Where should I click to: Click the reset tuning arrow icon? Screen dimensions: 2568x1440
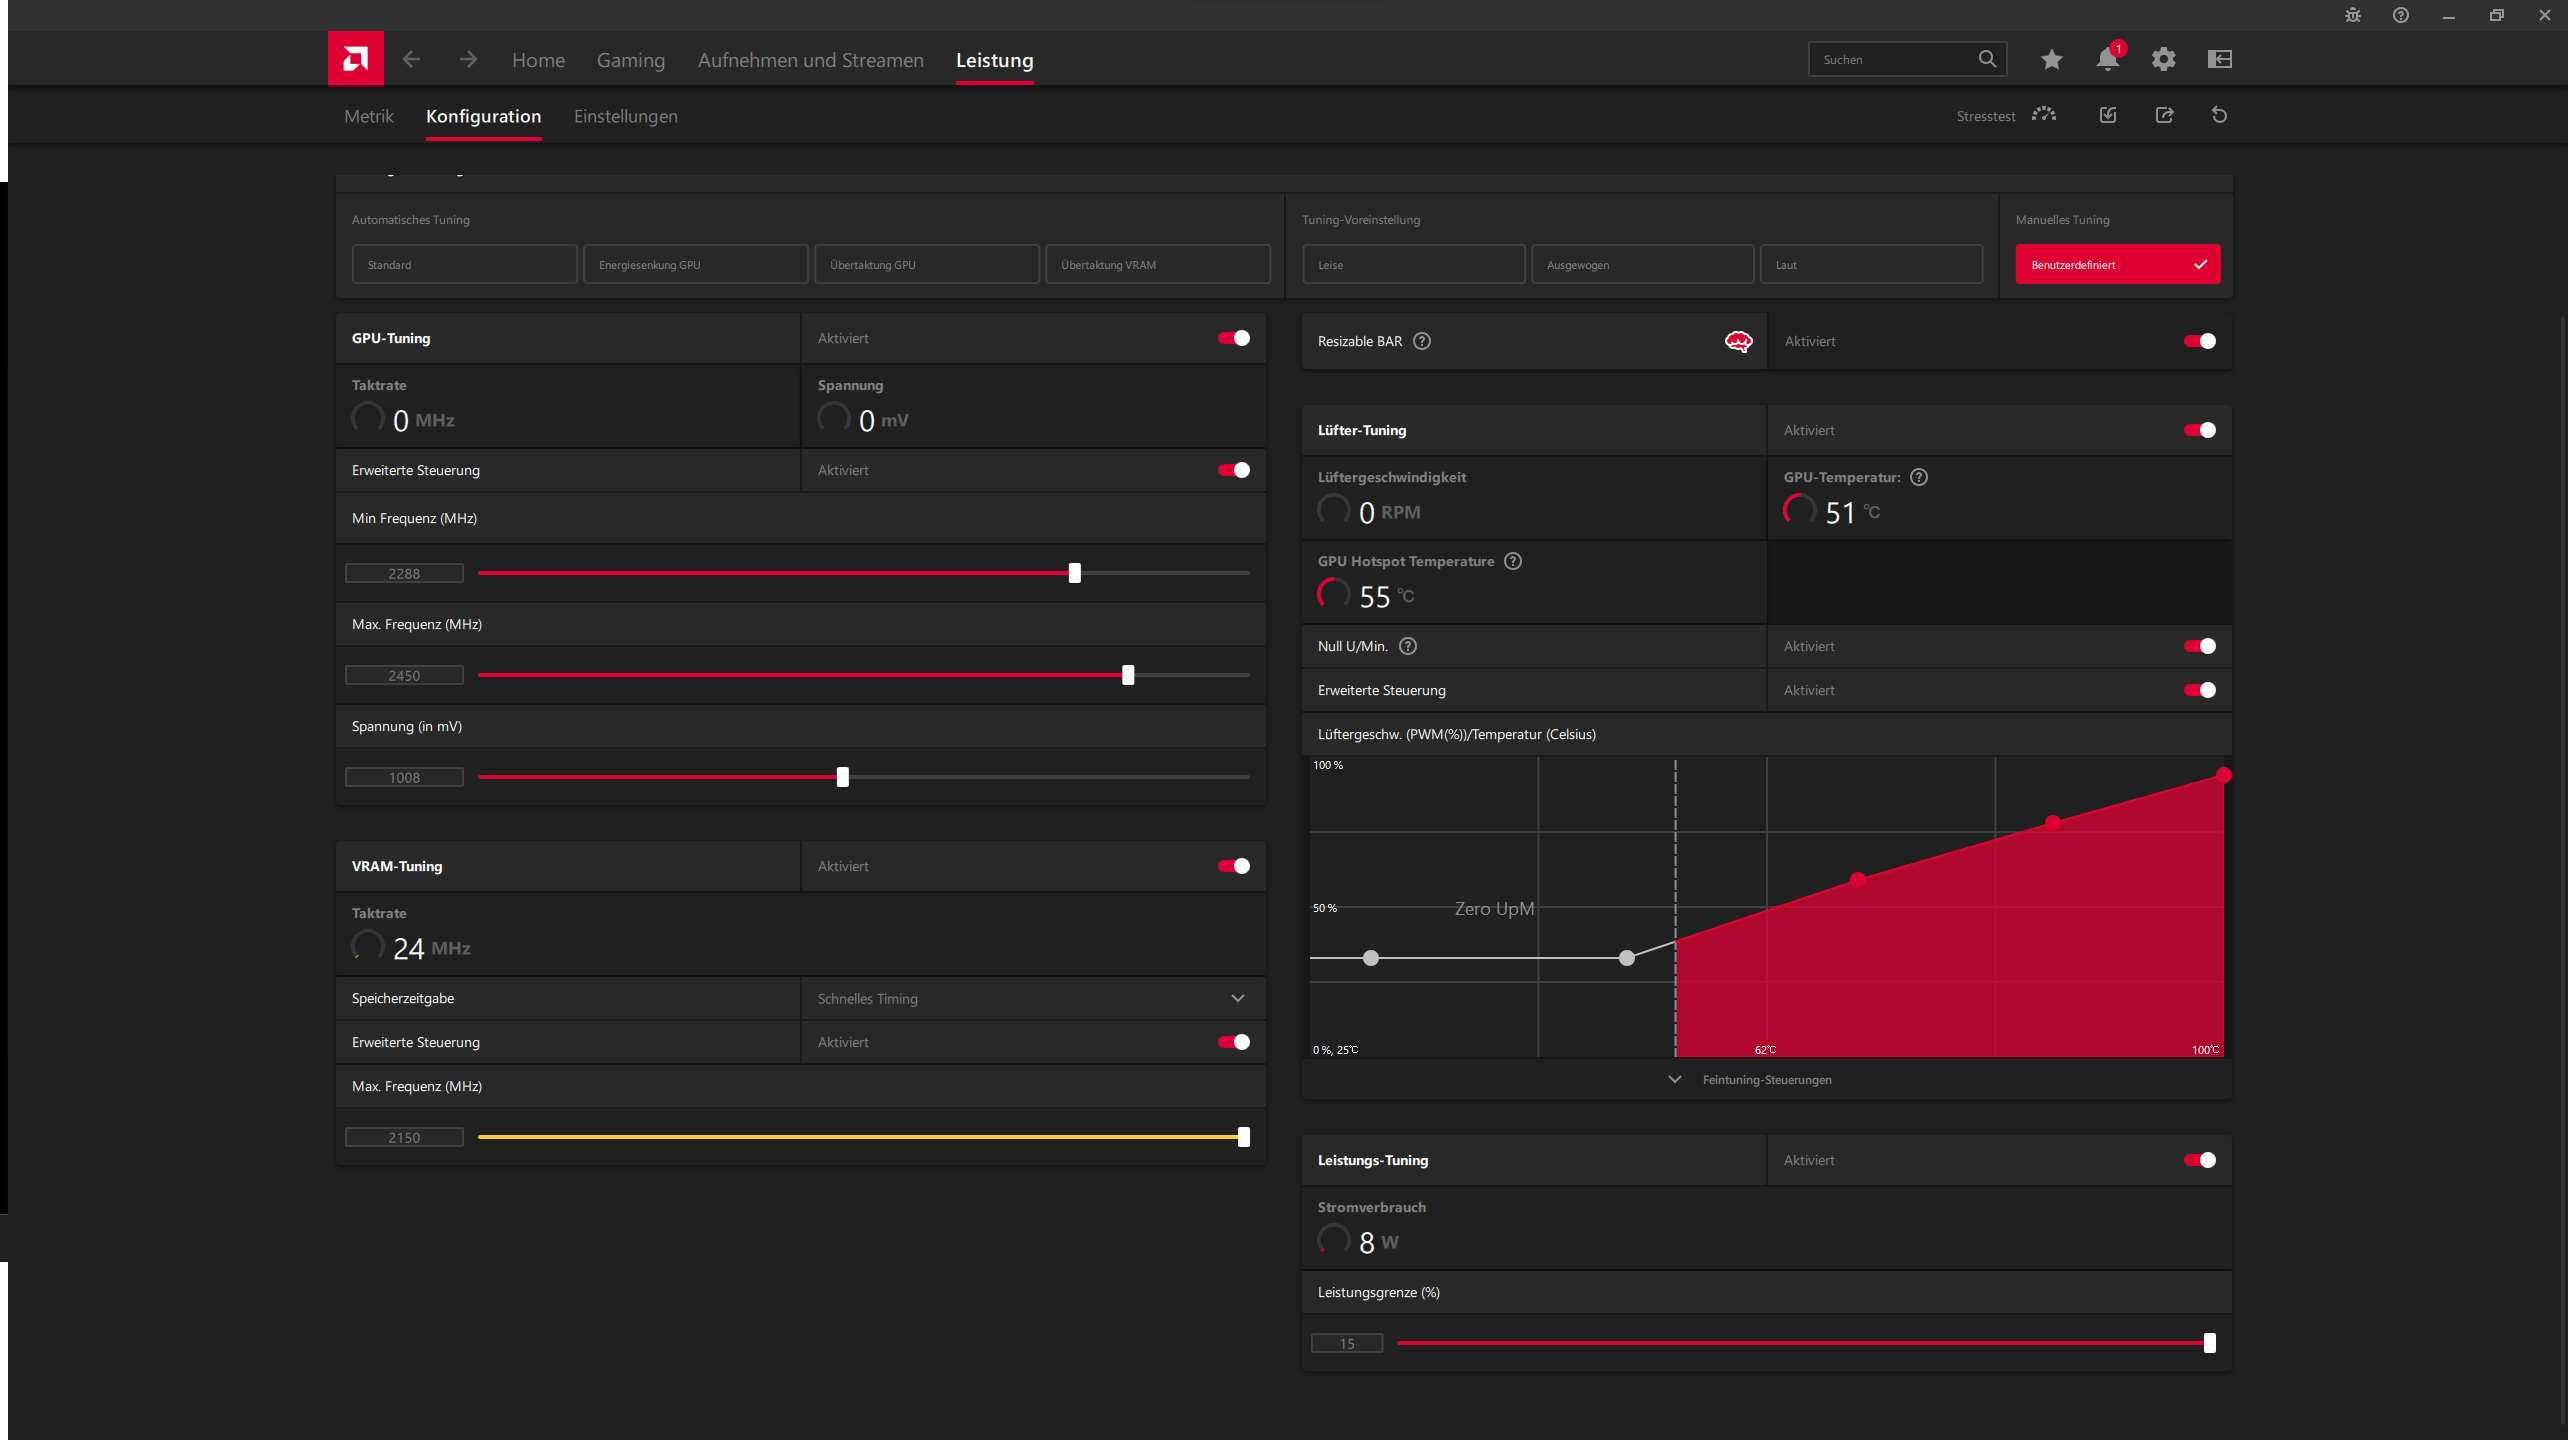[x=2219, y=115]
